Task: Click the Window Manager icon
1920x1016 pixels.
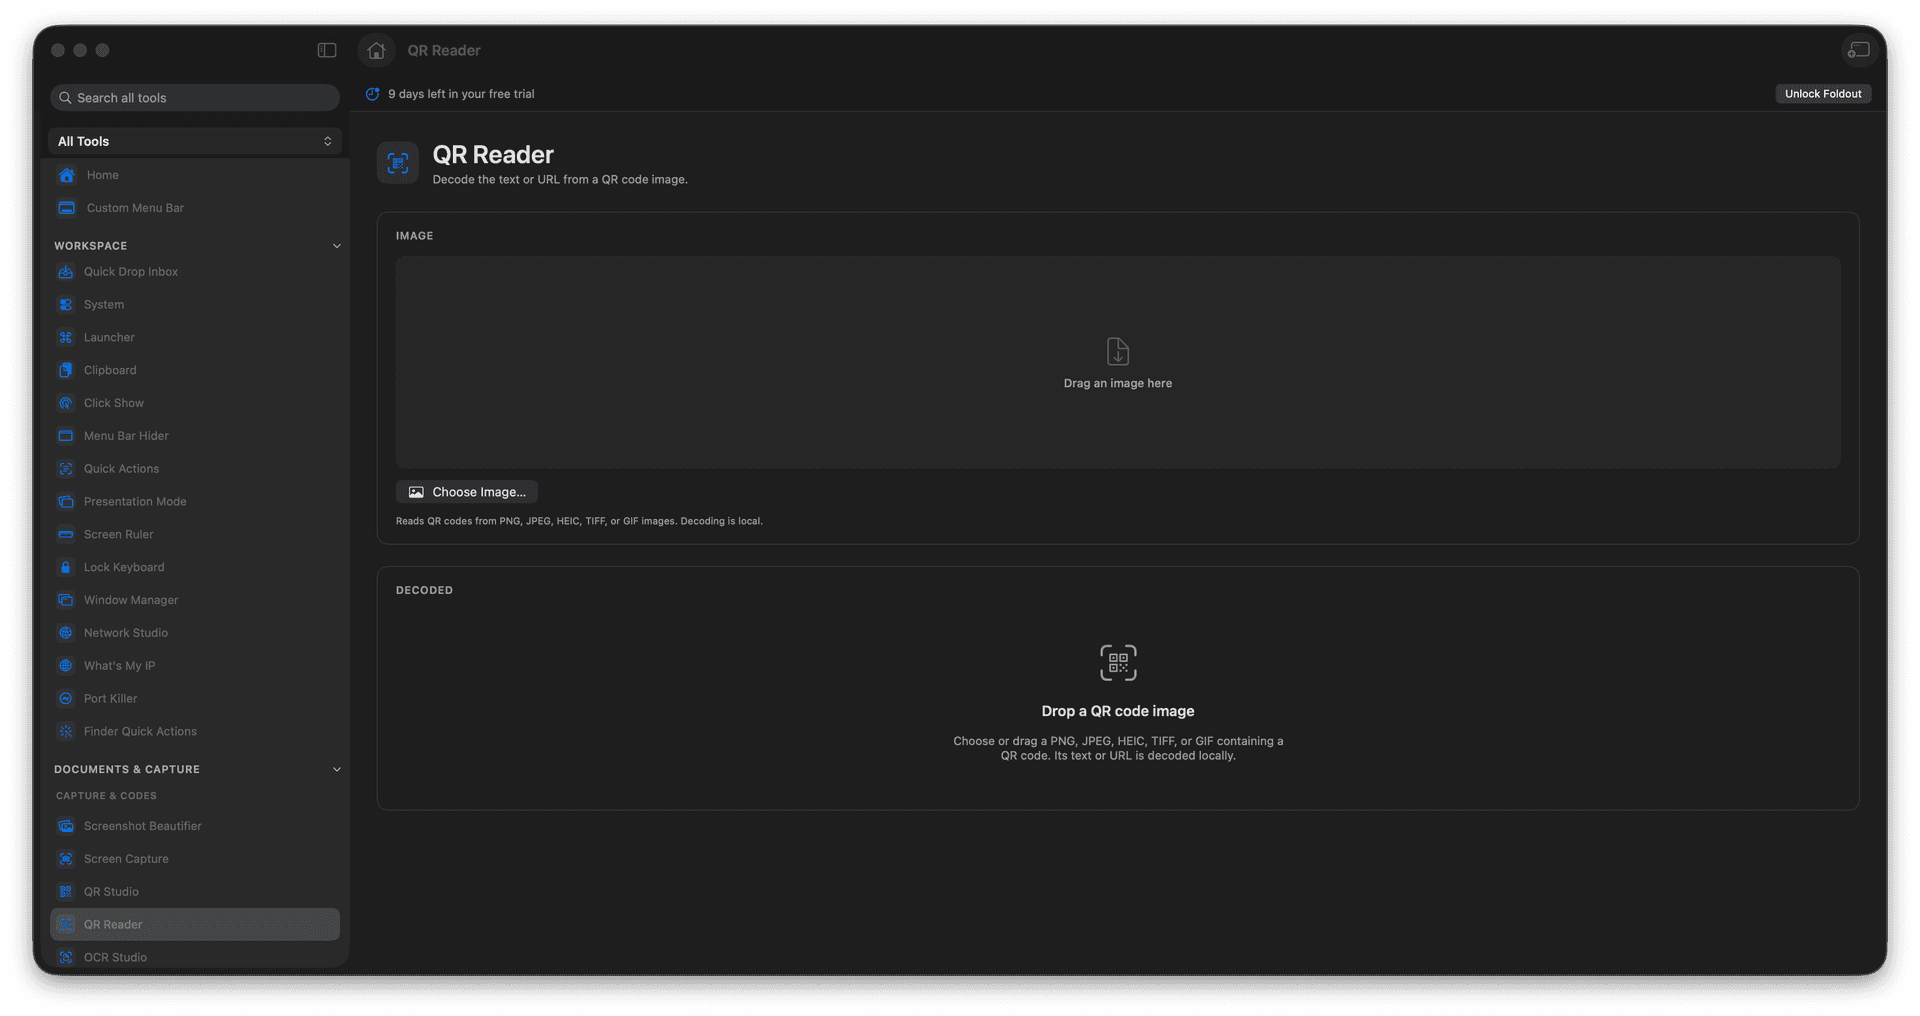Action: coord(66,600)
